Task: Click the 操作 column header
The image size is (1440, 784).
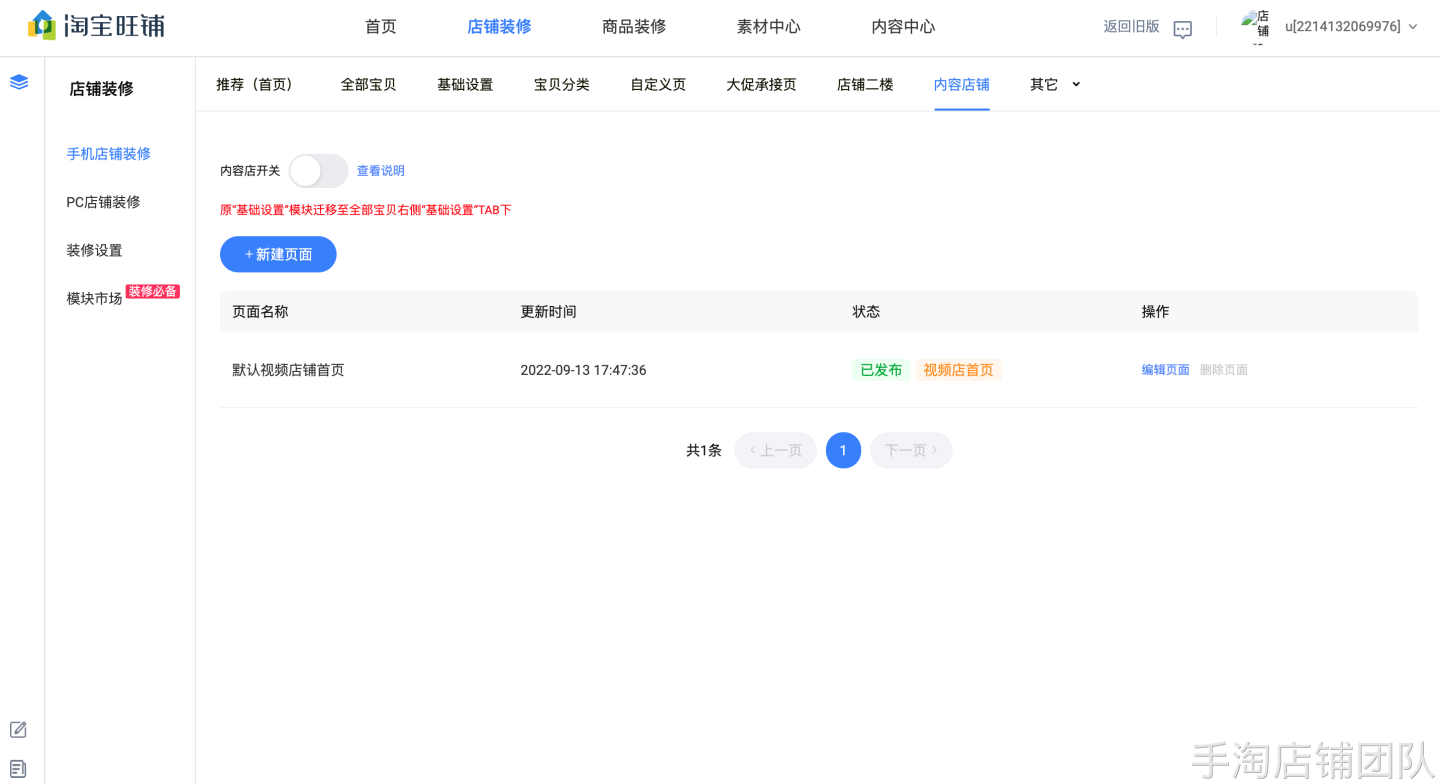Action: [x=1156, y=312]
